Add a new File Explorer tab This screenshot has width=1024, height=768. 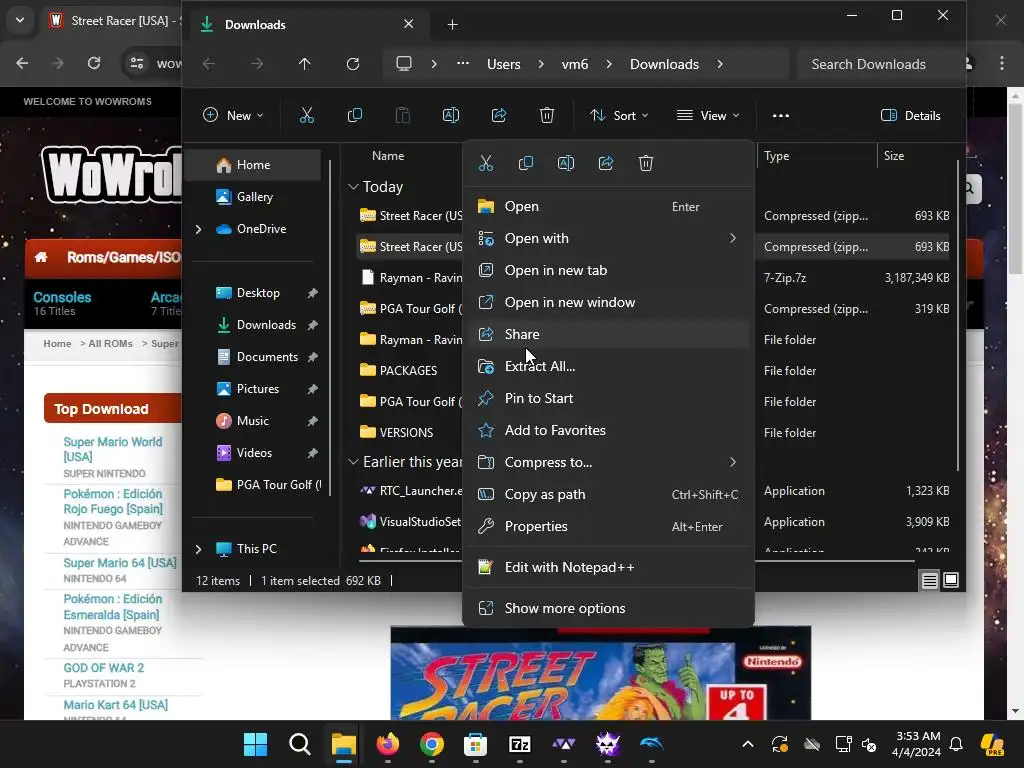(453, 25)
